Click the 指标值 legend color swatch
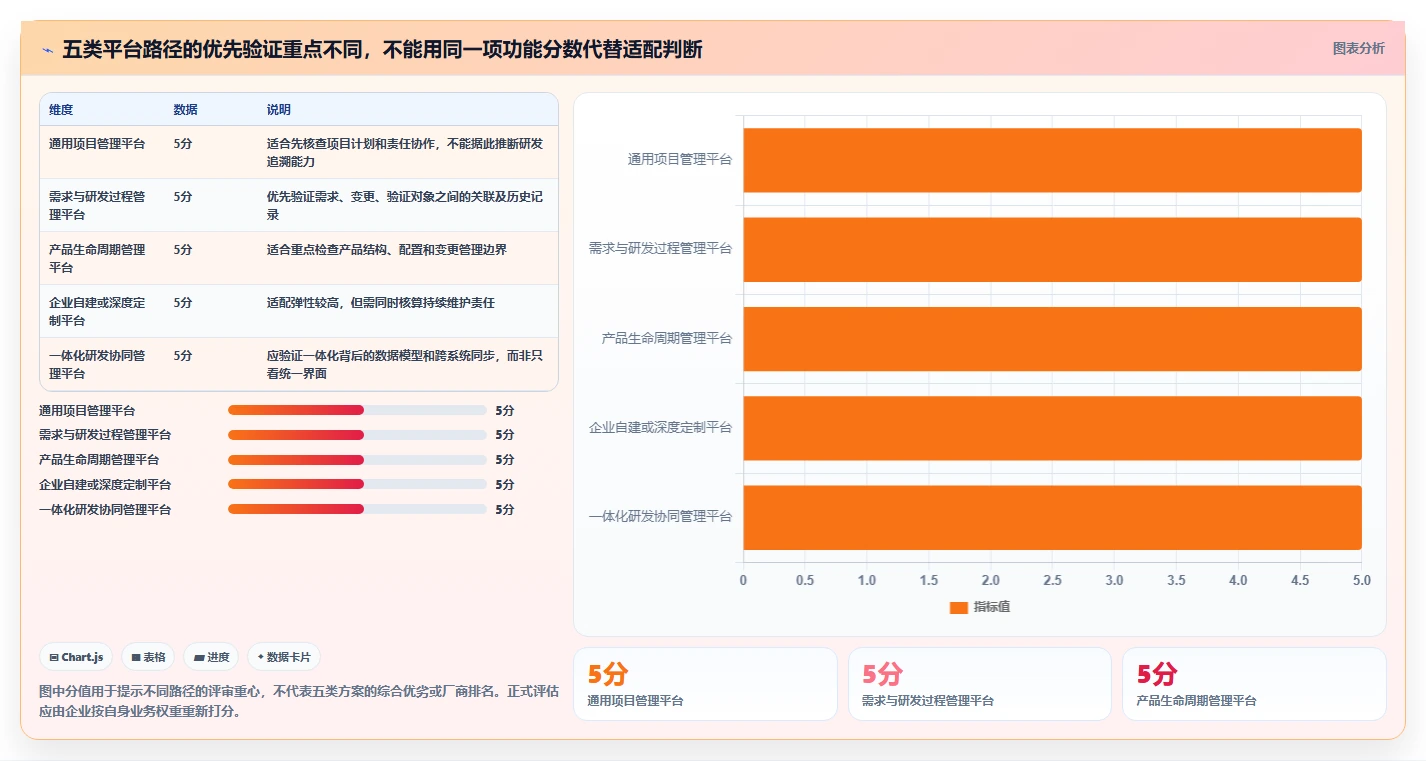 958,607
